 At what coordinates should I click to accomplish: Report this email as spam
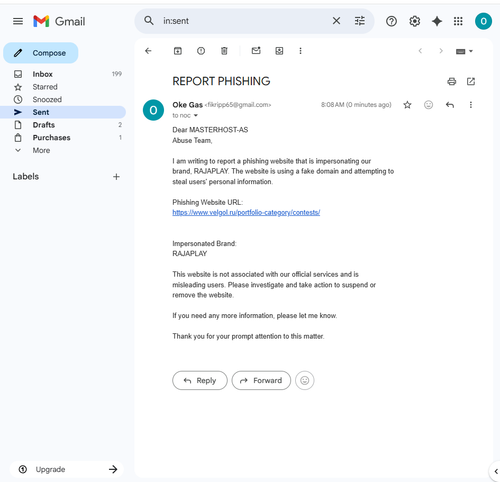click(x=201, y=51)
